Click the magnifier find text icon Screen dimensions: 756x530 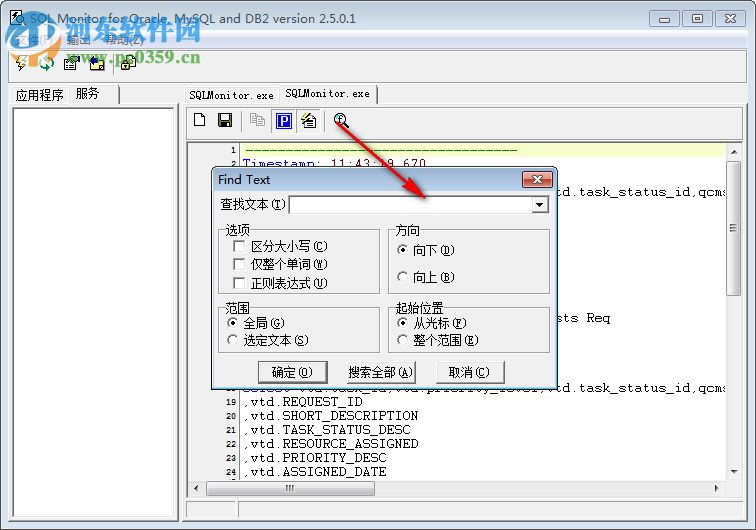pyautogui.click(x=341, y=120)
